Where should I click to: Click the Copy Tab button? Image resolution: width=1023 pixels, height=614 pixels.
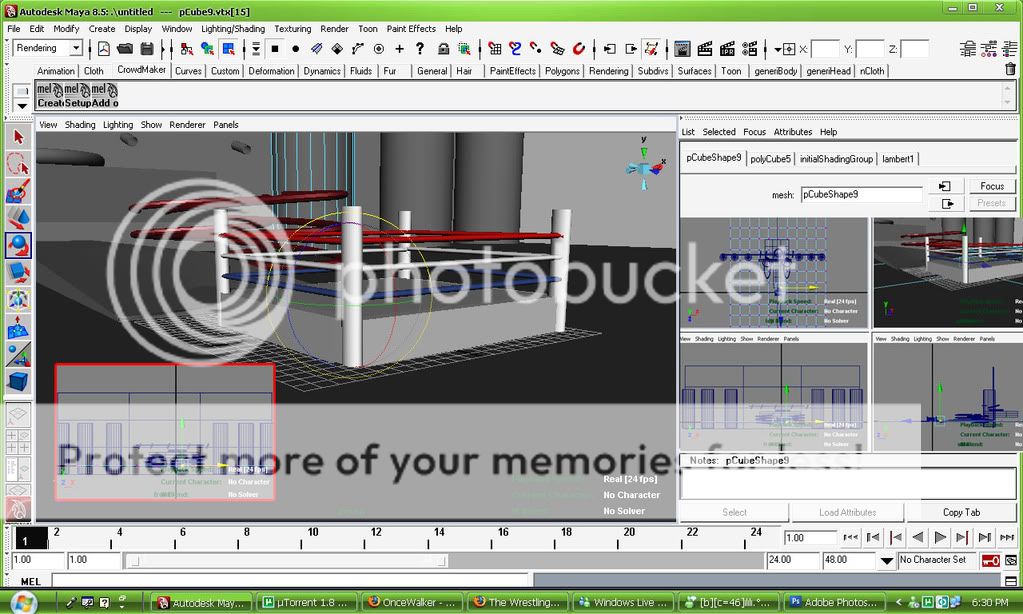pos(961,512)
